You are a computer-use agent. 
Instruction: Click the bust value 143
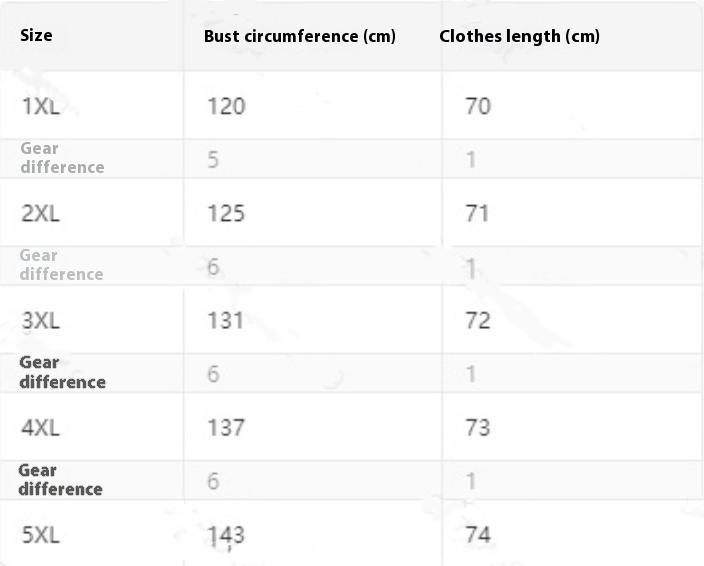[x=226, y=535]
